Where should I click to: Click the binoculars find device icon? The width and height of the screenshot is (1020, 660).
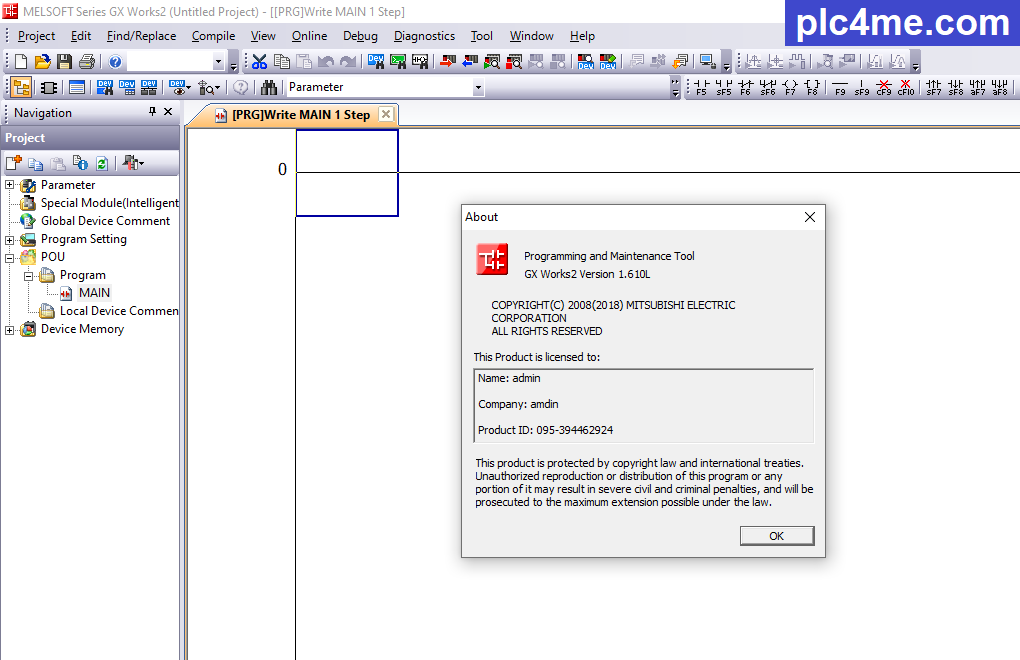269,88
